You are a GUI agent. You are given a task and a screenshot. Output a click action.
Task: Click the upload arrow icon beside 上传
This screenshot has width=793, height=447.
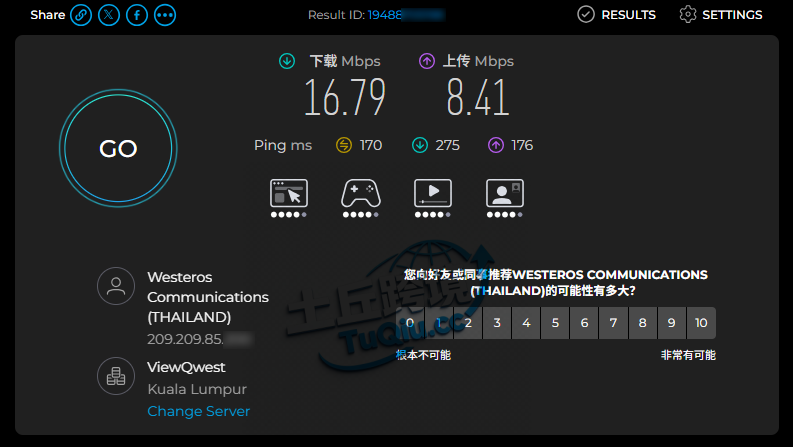click(x=427, y=61)
